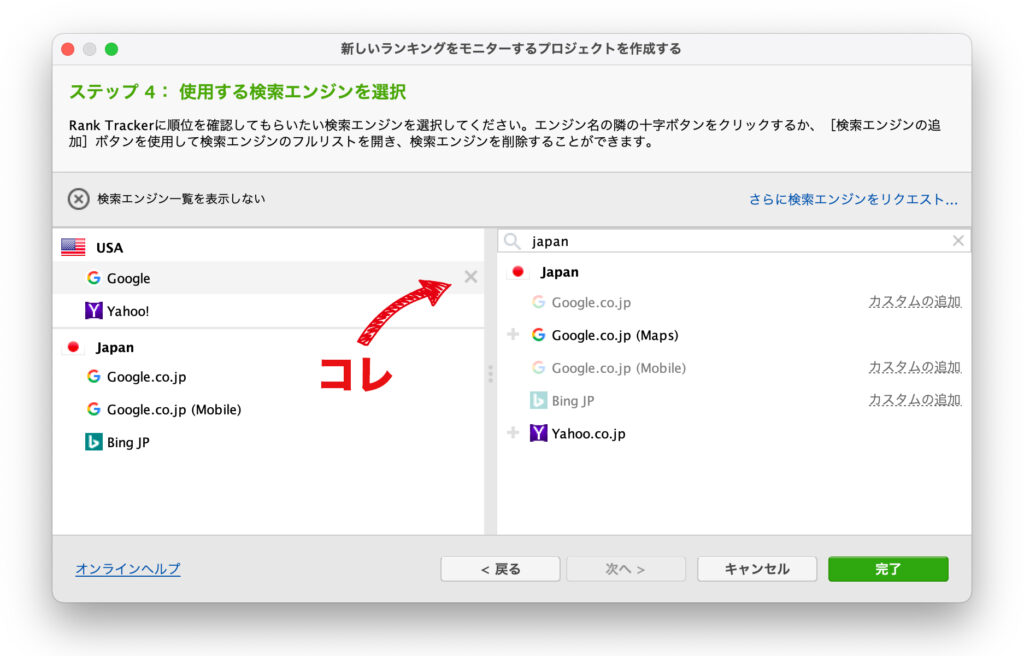Image resolution: width=1024 pixels, height=656 pixels.
Task: Click the ステップ 4 heading text
Action: (x=238, y=91)
